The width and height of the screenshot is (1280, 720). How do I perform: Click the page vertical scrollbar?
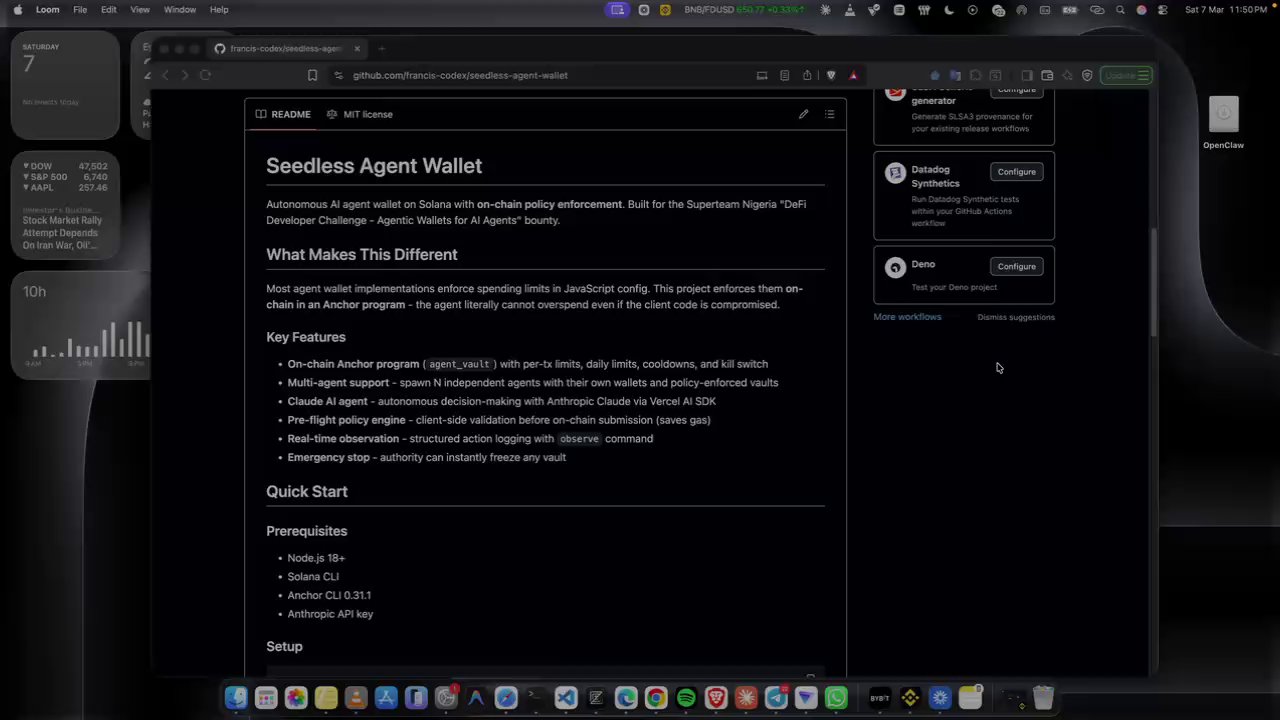pos(1153,280)
